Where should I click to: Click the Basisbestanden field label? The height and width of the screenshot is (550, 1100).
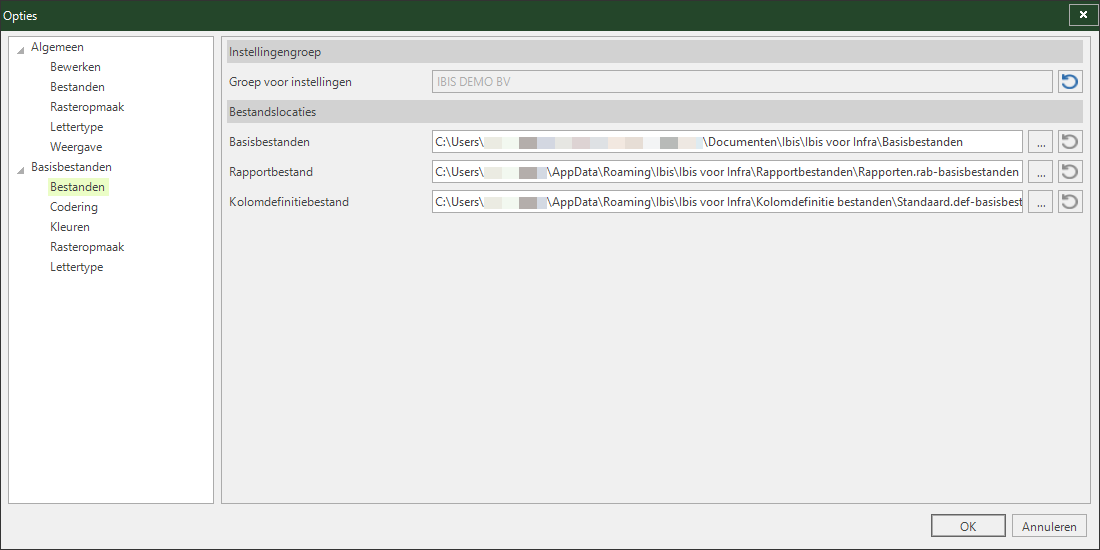[269, 142]
